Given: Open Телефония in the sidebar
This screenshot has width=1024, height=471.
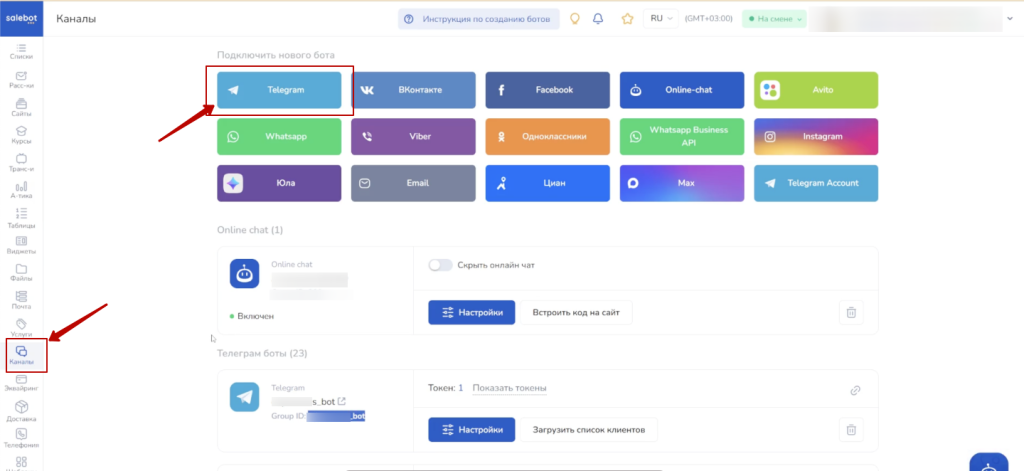Looking at the screenshot, I should 22,438.
